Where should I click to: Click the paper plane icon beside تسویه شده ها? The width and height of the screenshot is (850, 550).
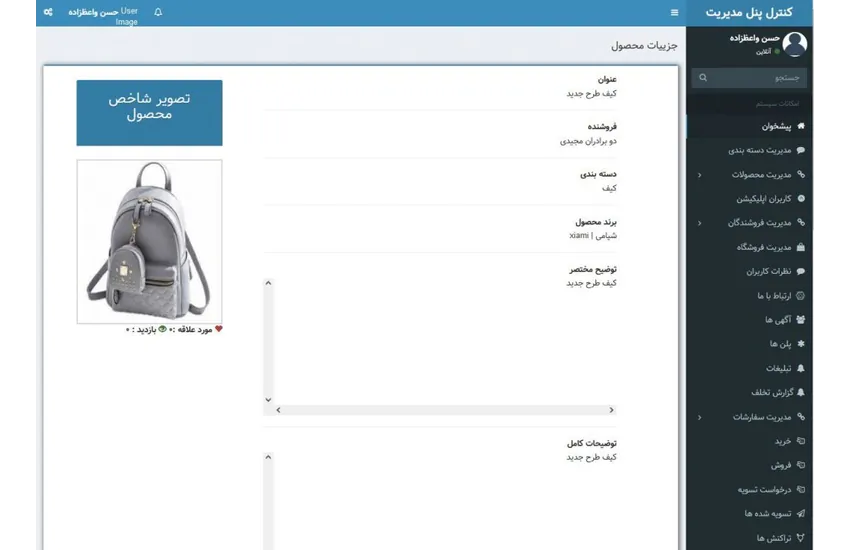click(x=801, y=513)
